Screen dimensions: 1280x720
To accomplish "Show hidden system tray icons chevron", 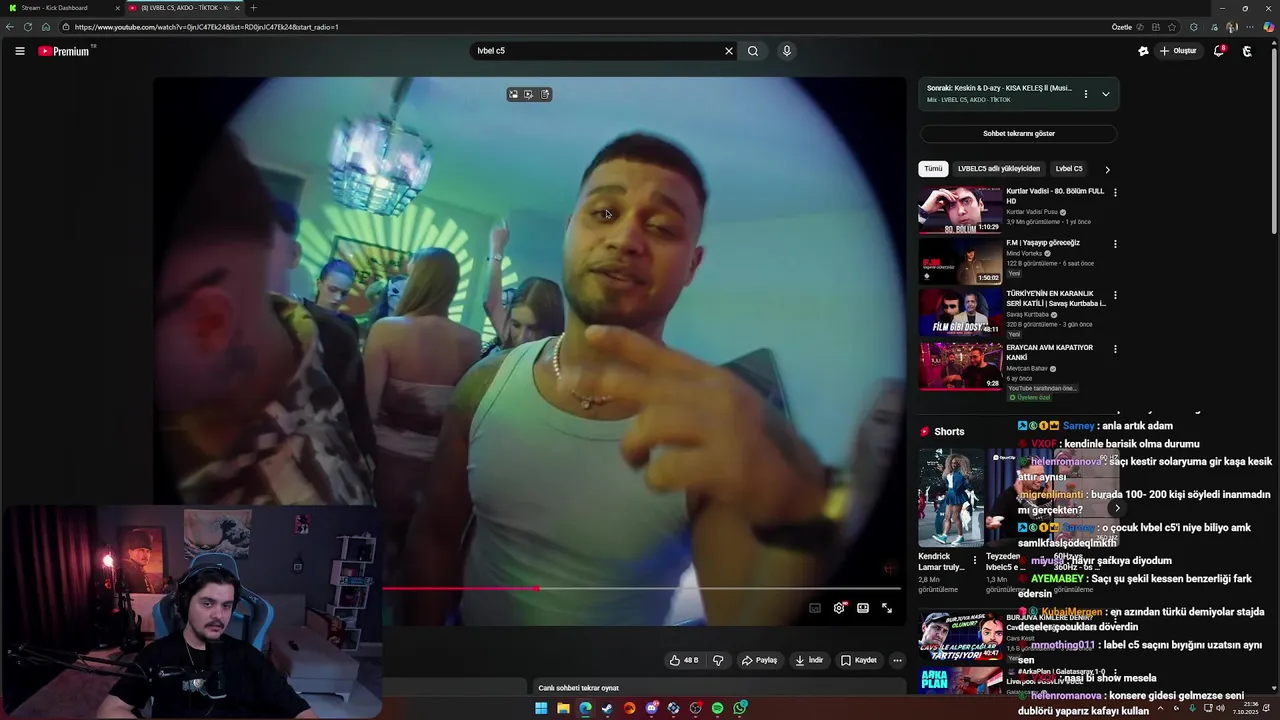I will coord(1160,708).
